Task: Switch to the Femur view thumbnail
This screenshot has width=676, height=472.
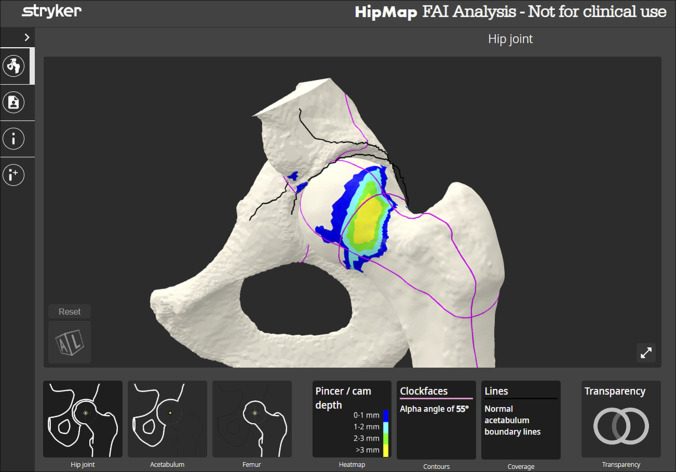Action: pos(252,419)
